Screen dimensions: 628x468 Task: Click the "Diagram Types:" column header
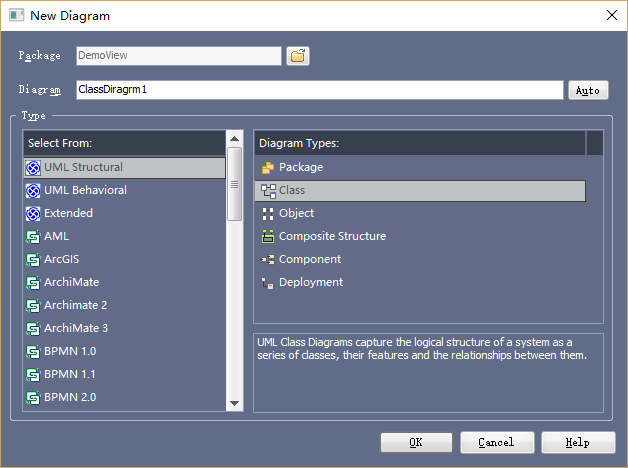420,143
